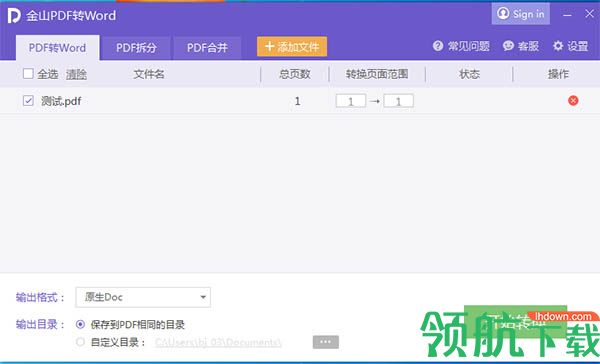The width and height of the screenshot is (600, 364).
Task: Minimize the 金山PDF转Word window
Action: click(x=567, y=15)
